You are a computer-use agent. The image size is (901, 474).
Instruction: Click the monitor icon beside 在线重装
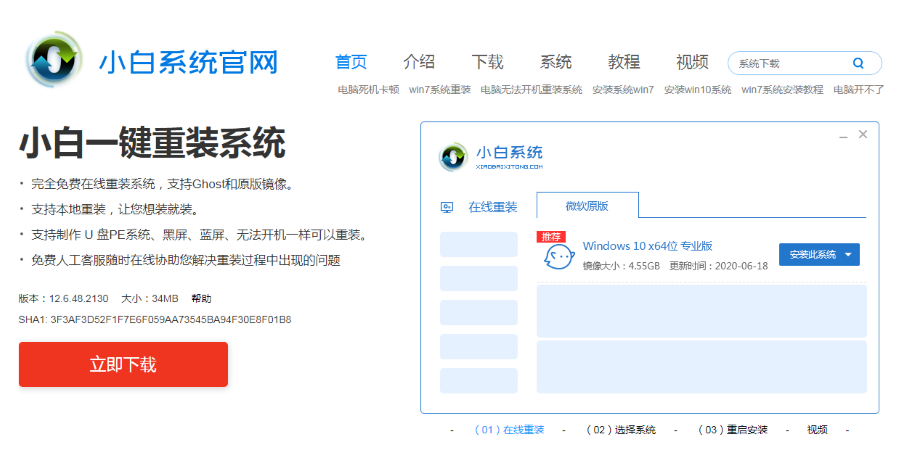pos(446,207)
